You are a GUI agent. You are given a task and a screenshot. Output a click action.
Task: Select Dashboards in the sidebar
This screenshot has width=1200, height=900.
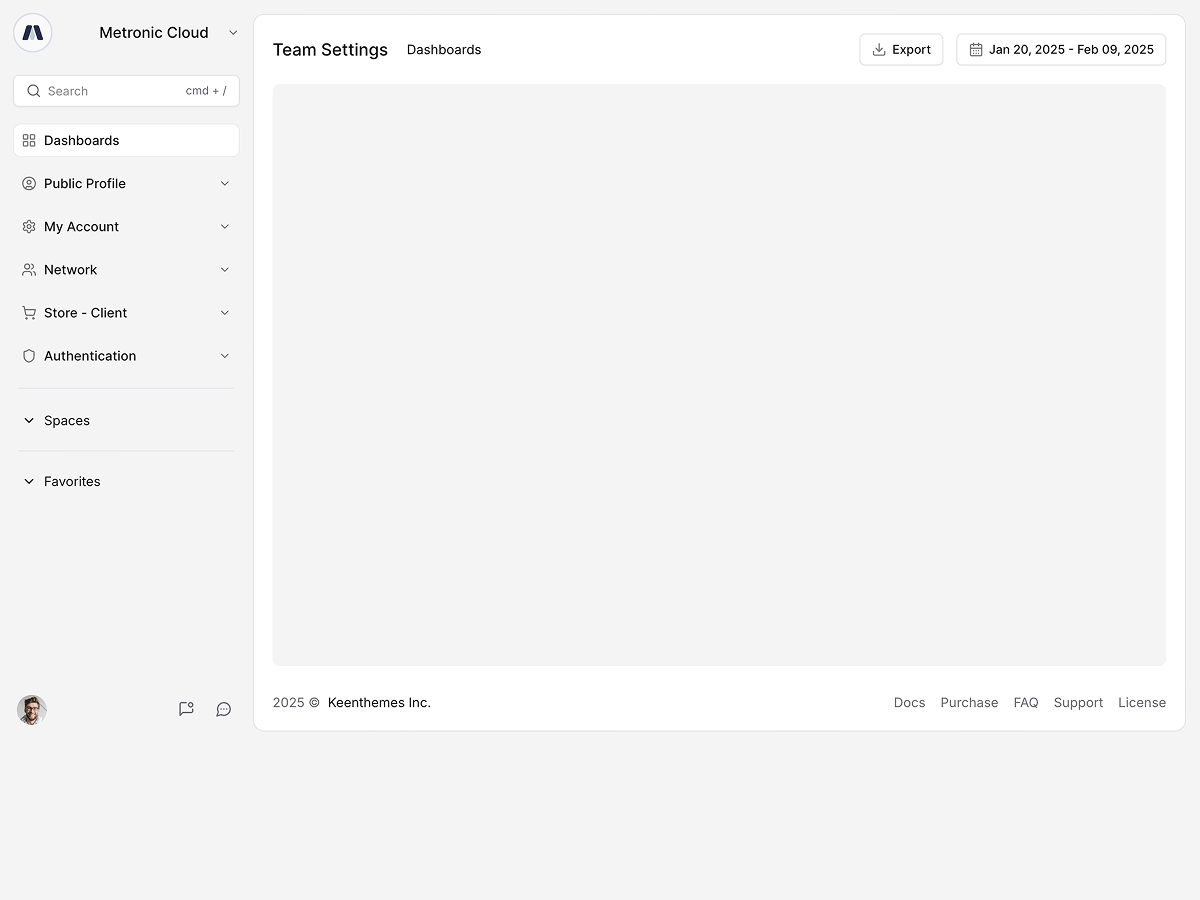coord(82,141)
